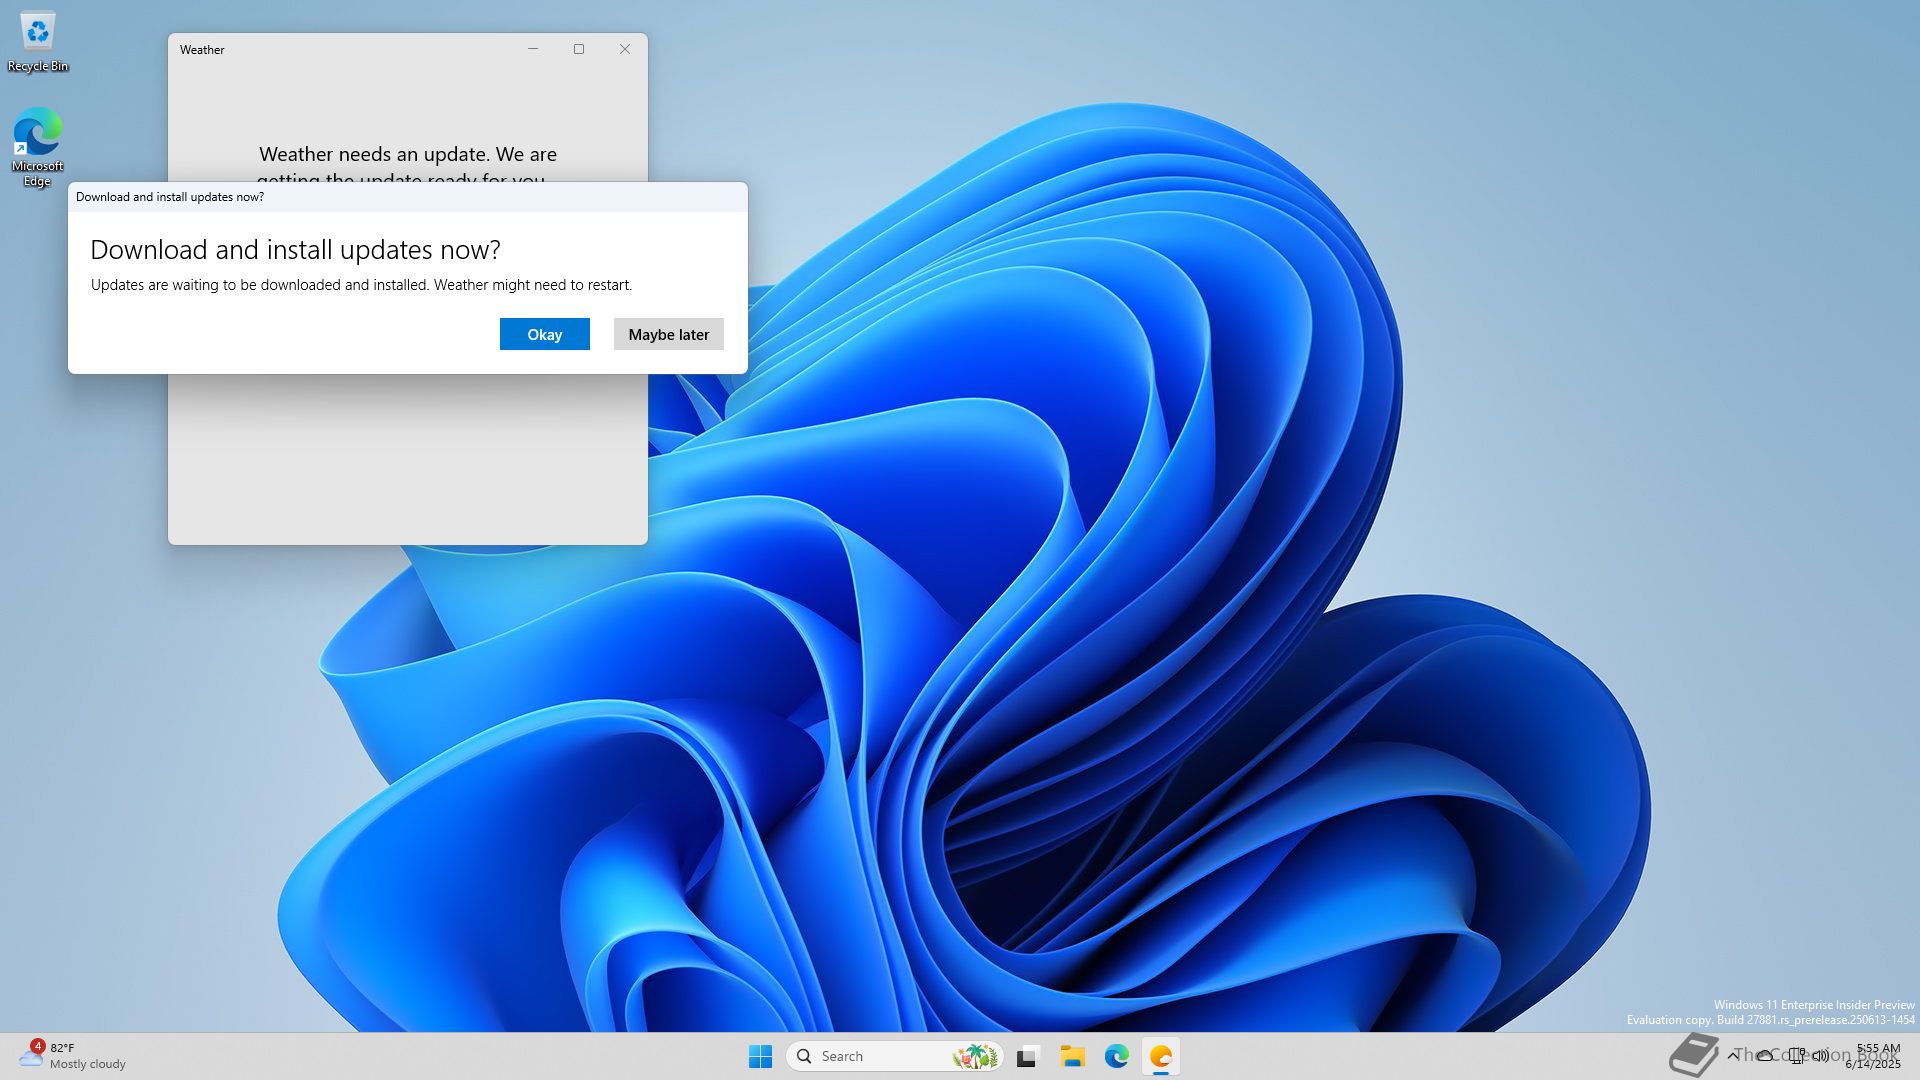The image size is (1920, 1080).
Task: Close the Weather window
Action: [624, 49]
